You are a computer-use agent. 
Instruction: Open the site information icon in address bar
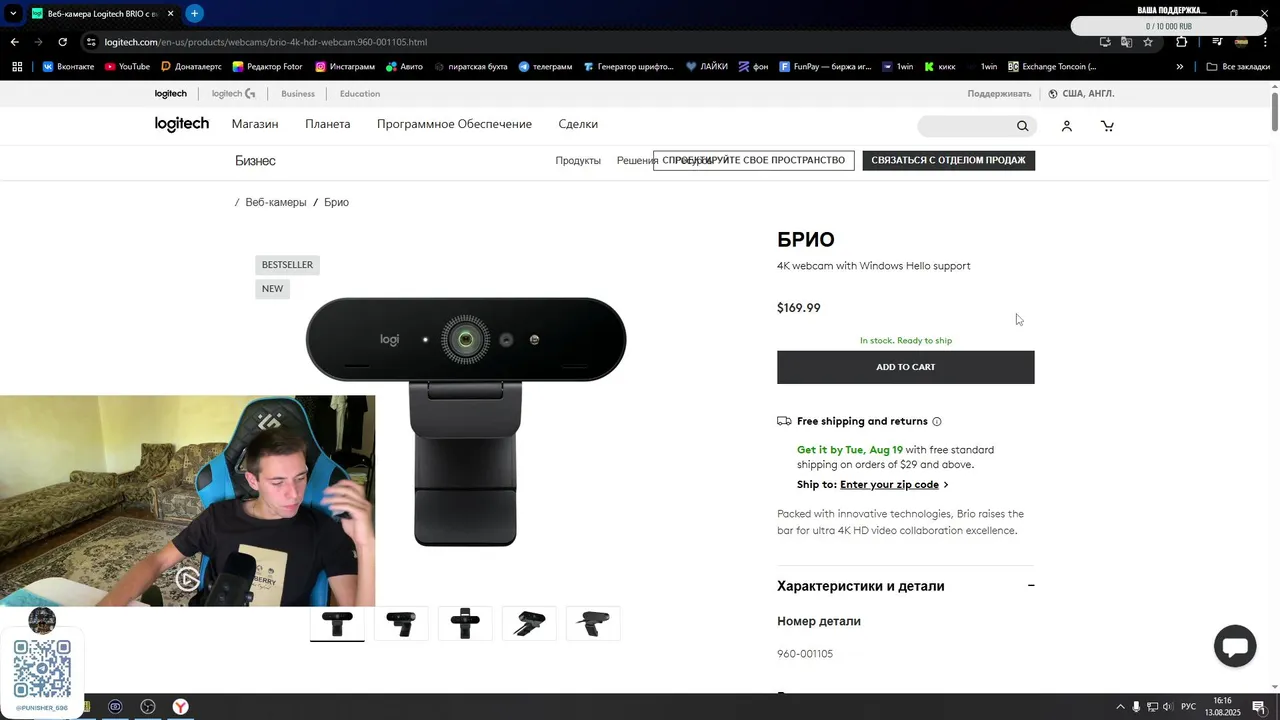click(x=91, y=42)
